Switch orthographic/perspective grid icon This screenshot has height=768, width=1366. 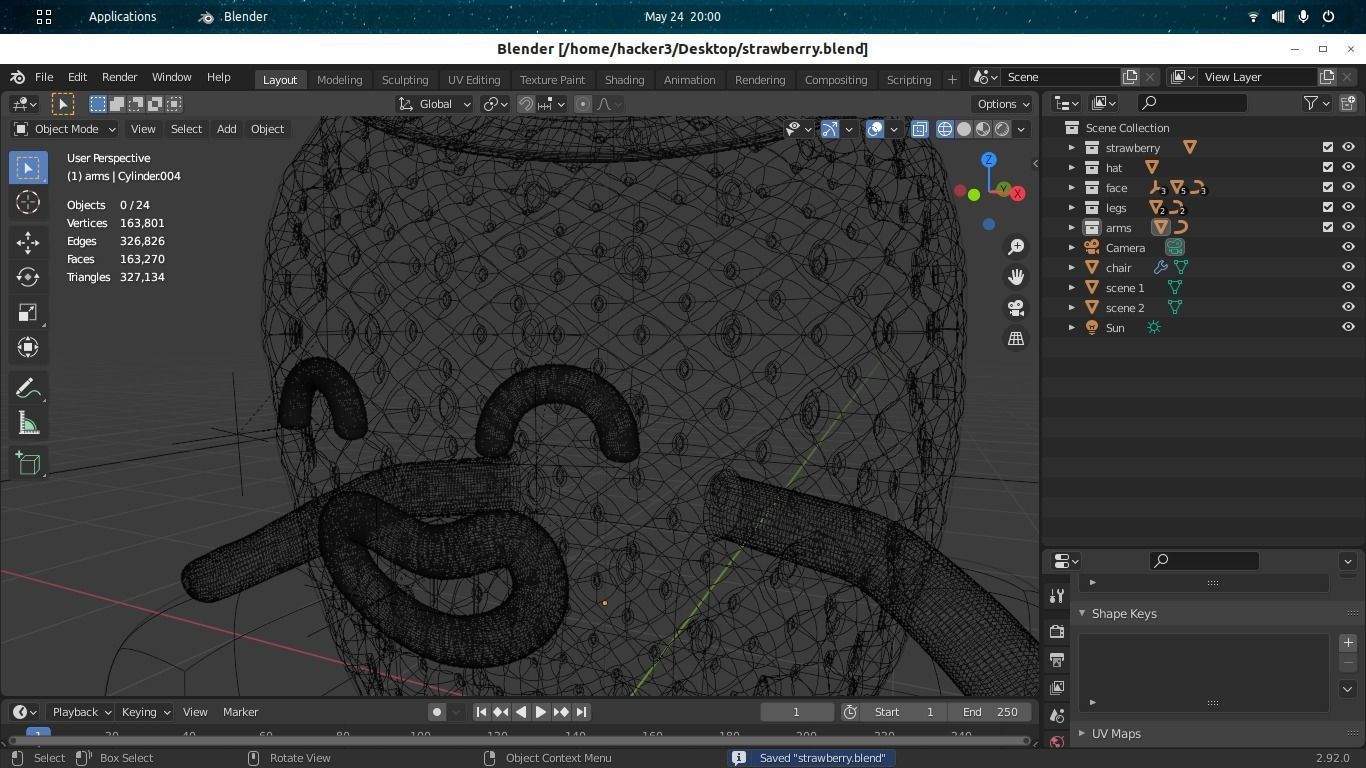(x=1016, y=339)
